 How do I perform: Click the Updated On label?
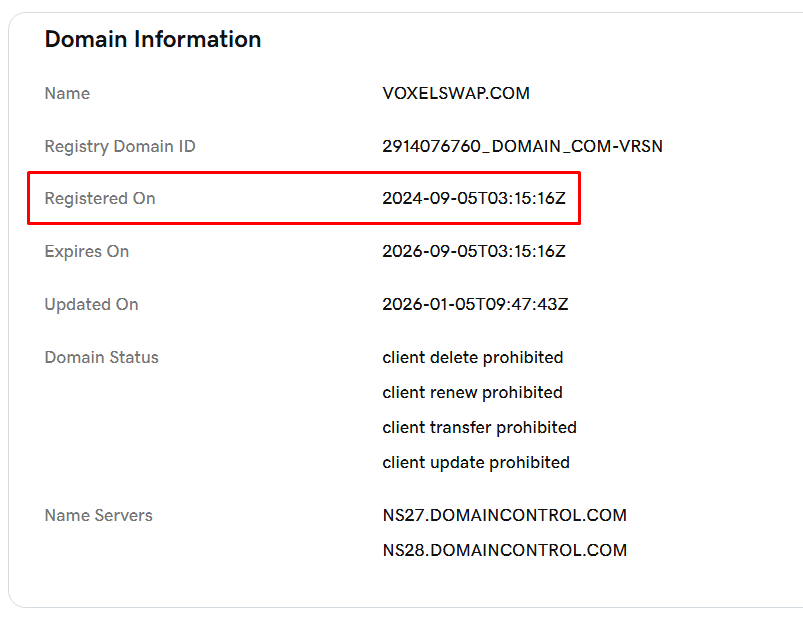[91, 305]
